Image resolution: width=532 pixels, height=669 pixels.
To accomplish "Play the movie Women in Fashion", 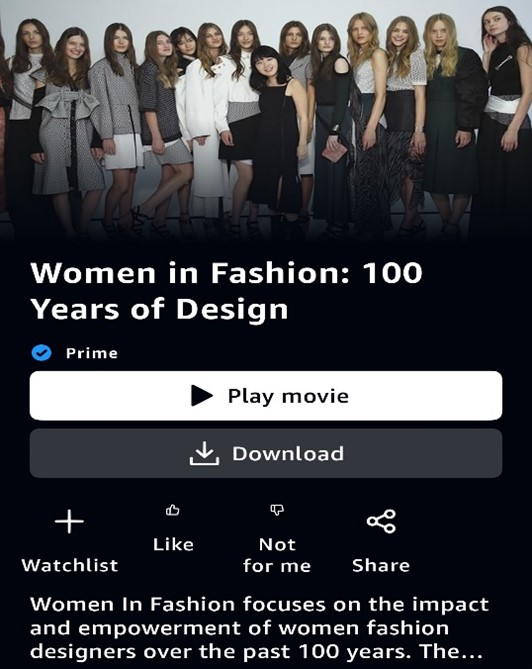I will pyautogui.click(x=266, y=396).
